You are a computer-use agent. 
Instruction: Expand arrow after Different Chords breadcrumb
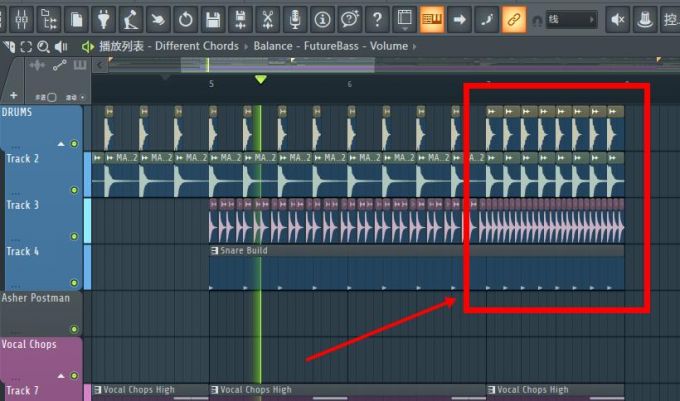tap(246, 46)
